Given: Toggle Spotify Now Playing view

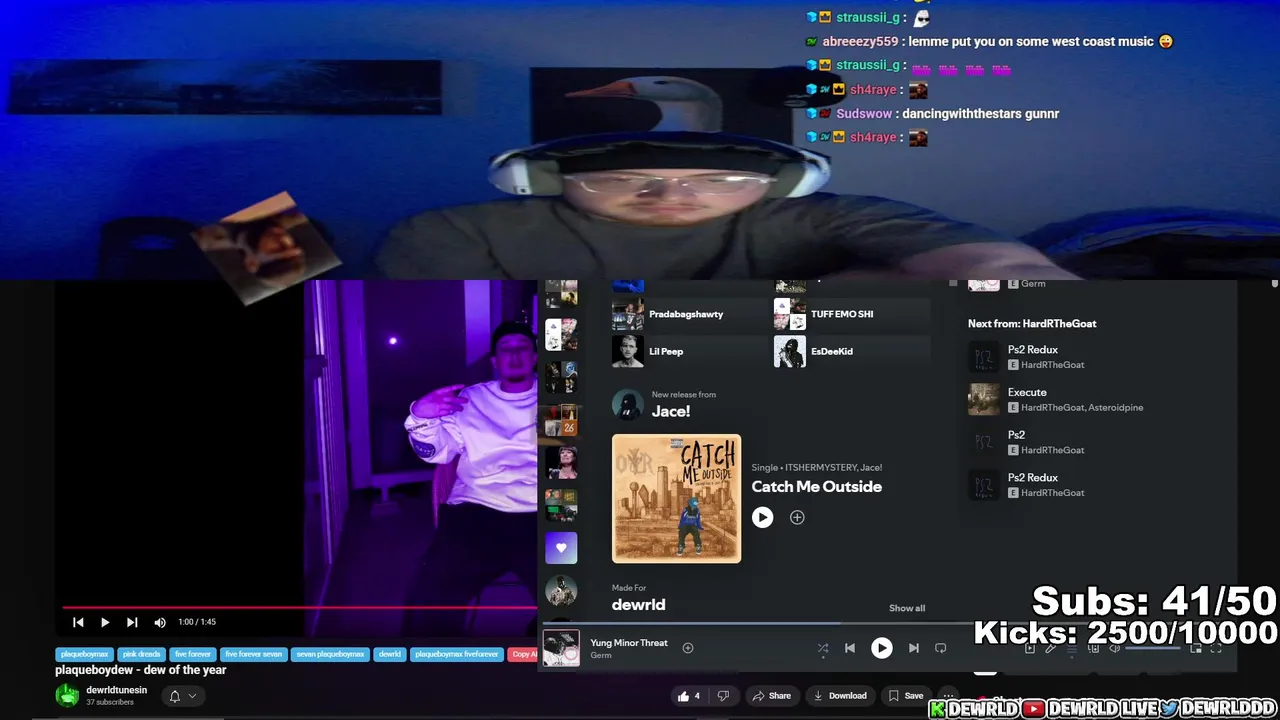Looking at the screenshot, I should click(1030, 648).
